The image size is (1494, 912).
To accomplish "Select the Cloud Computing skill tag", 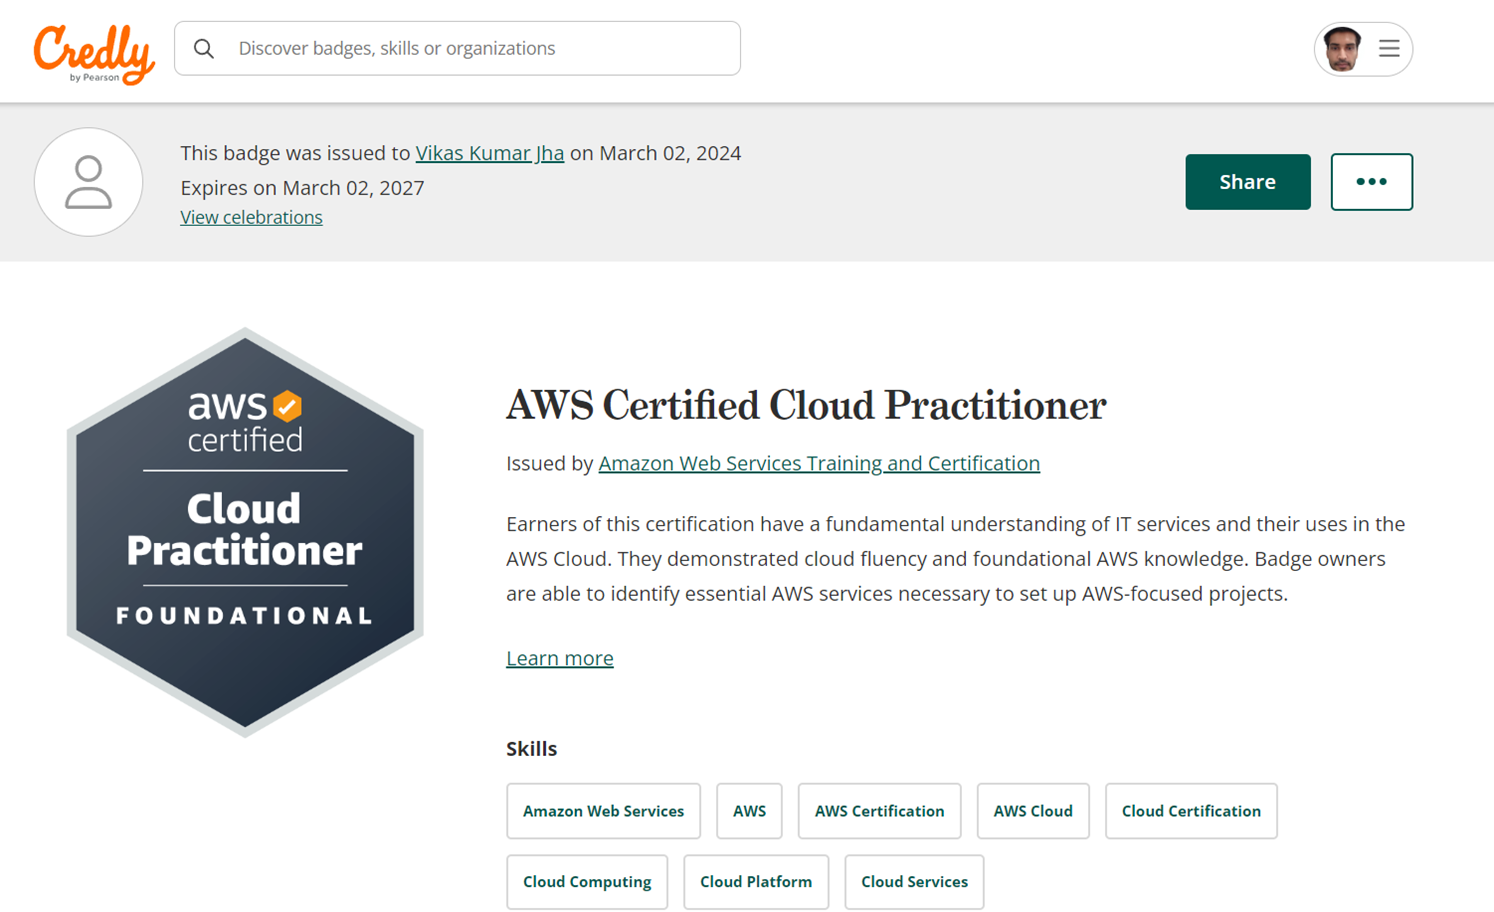I will pos(587,882).
